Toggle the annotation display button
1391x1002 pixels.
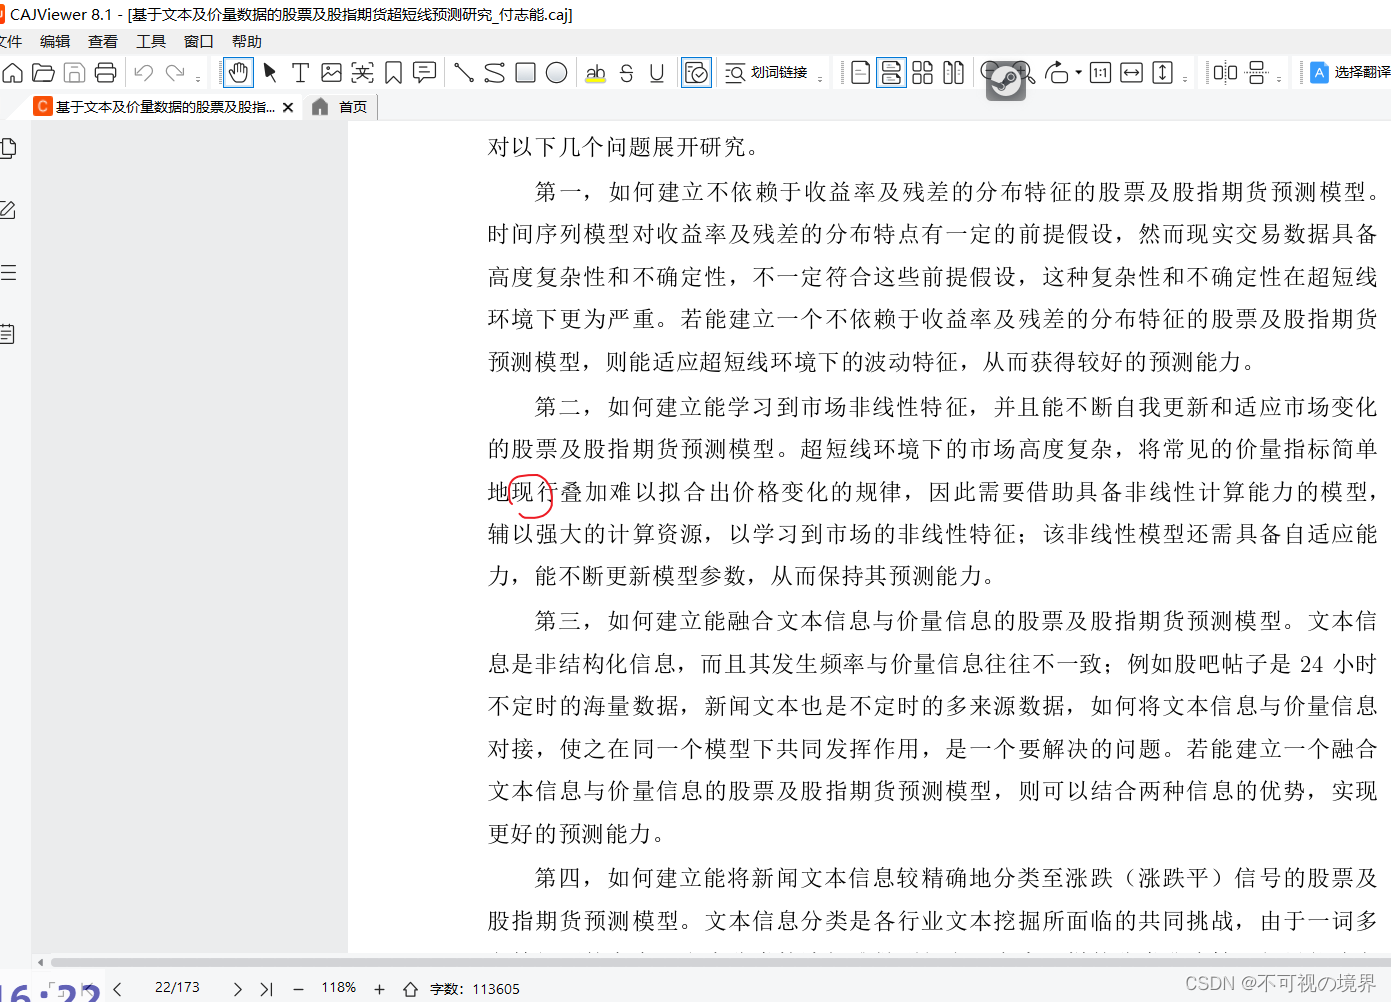(x=696, y=73)
